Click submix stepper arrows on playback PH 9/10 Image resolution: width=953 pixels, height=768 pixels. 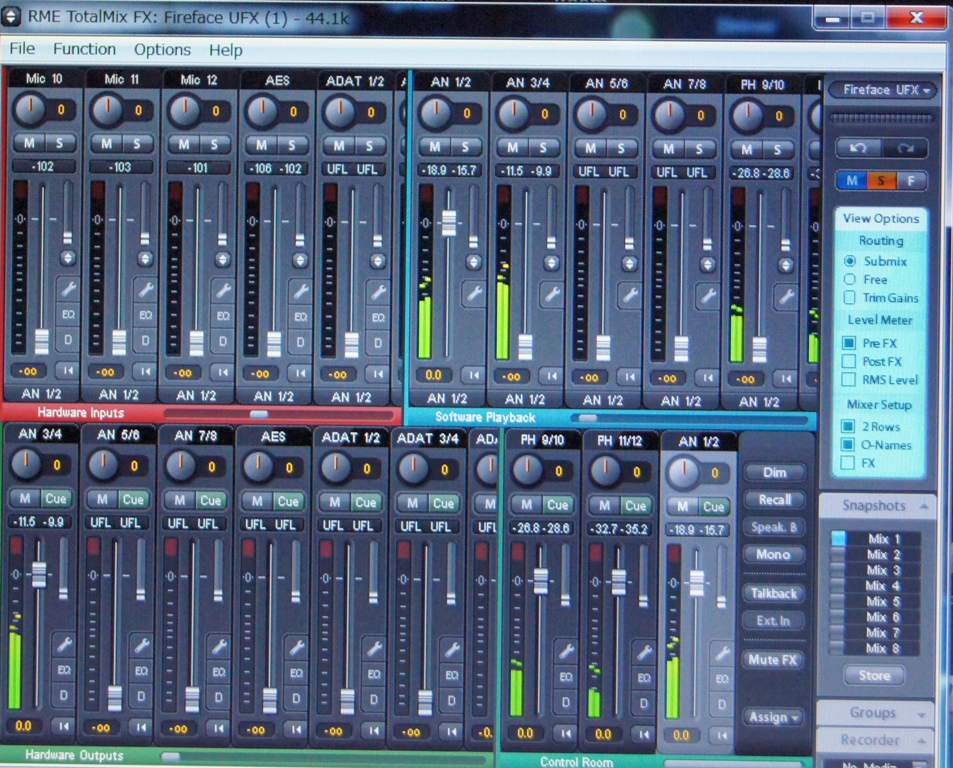(786, 266)
